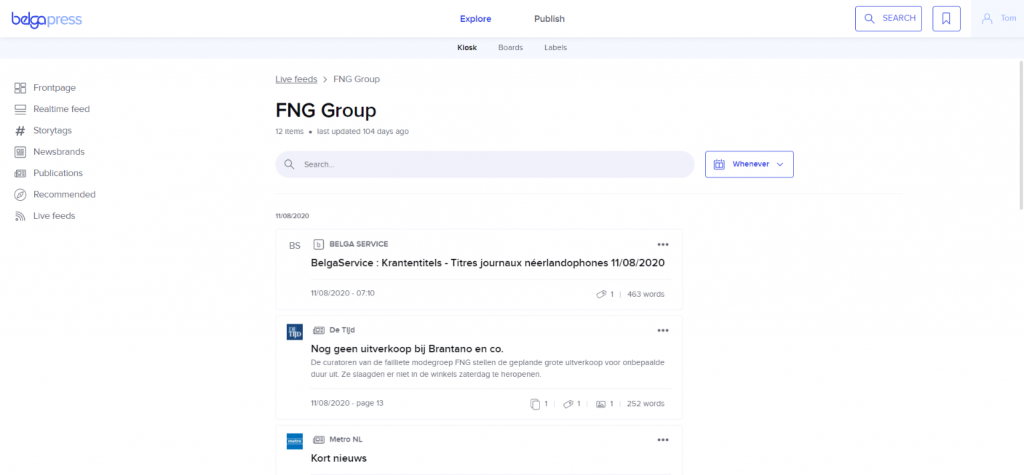Click the belga press logo
The height and width of the screenshot is (475, 1024).
click(x=46, y=19)
